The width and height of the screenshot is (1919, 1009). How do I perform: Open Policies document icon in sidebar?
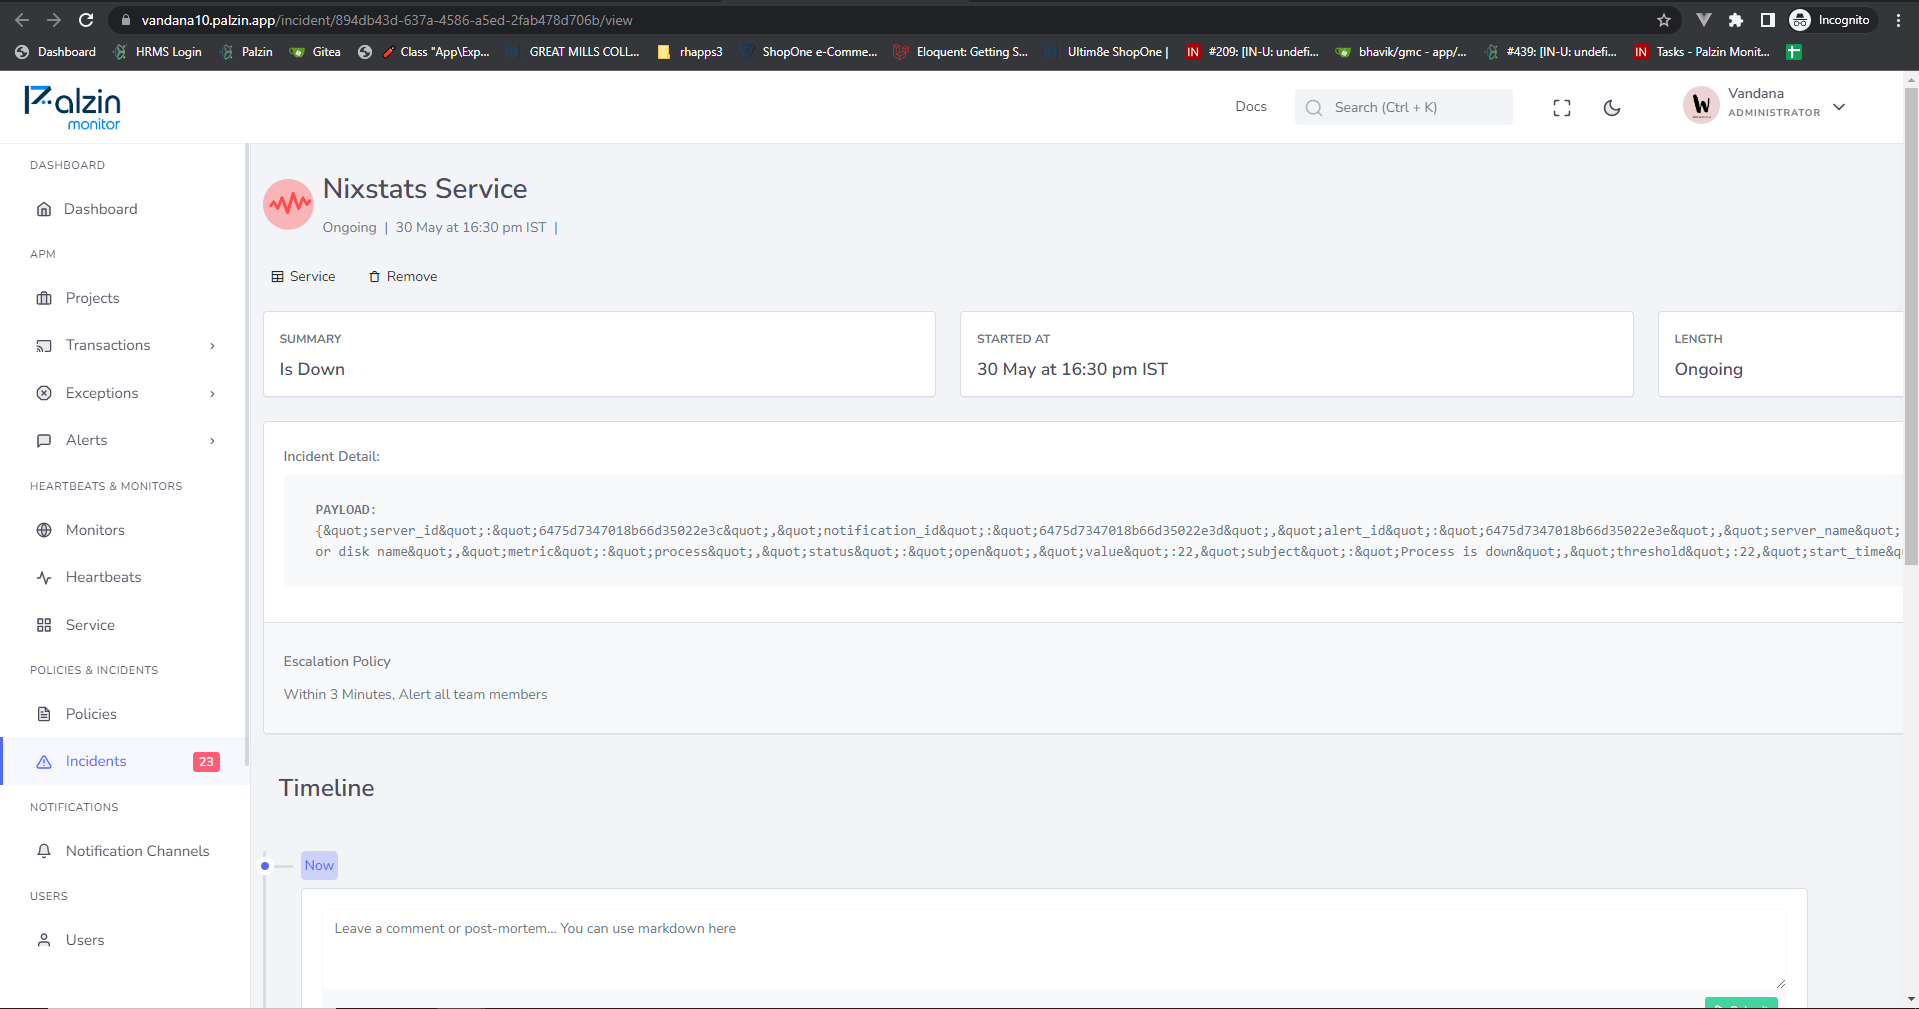click(44, 714)
